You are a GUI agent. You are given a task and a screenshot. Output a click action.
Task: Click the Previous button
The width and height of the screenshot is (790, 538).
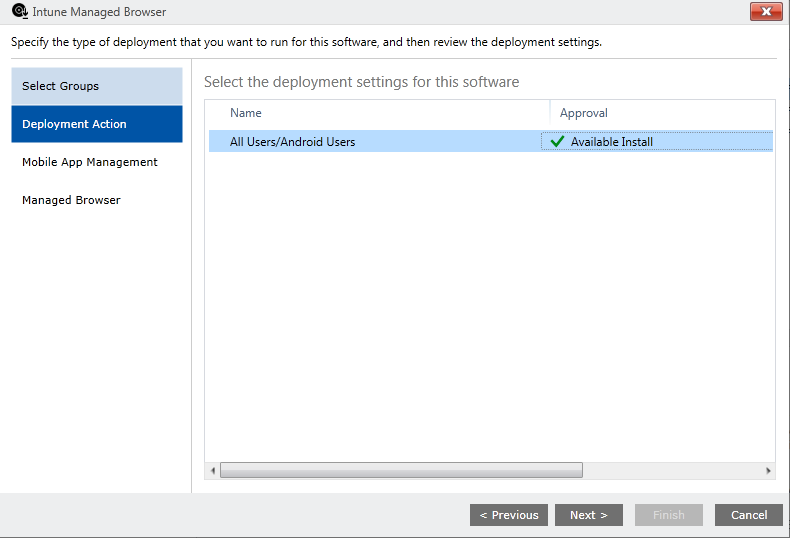(509, 515)
